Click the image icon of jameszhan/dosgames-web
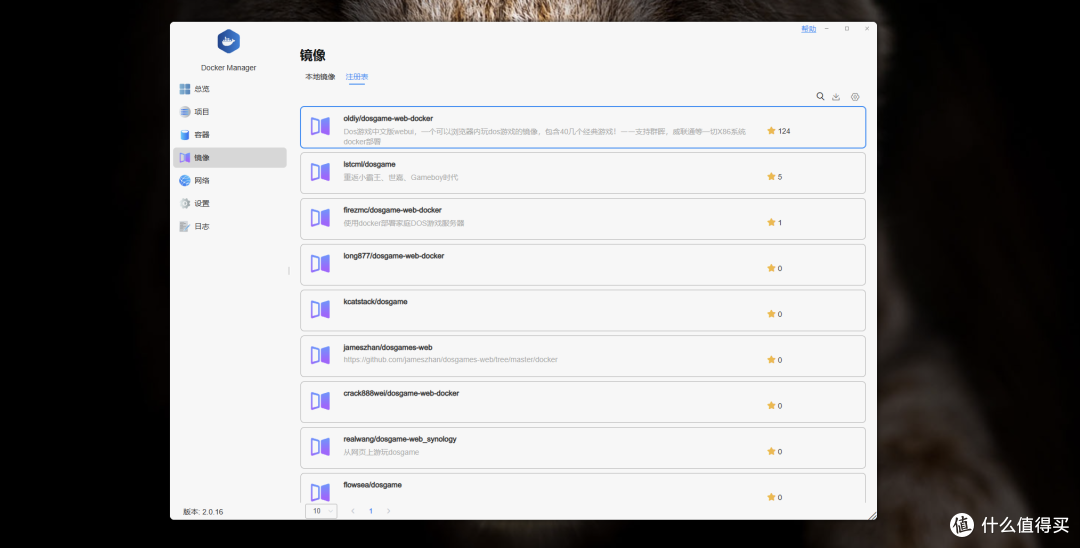 click(320, 355)
